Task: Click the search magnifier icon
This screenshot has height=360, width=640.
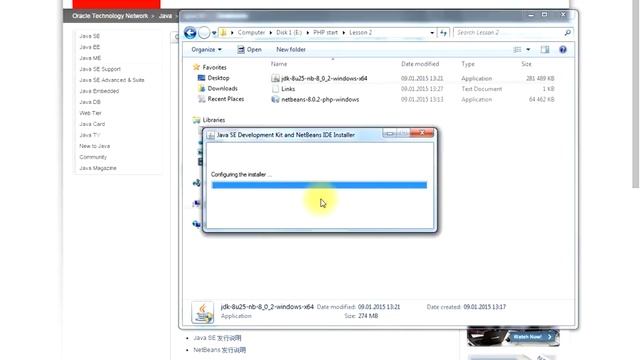Action: tap(567, 32)
